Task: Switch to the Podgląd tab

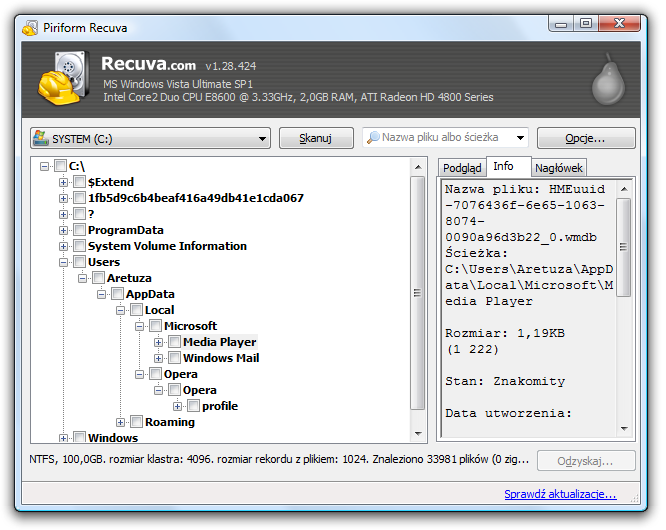Action: pos(462,168)
